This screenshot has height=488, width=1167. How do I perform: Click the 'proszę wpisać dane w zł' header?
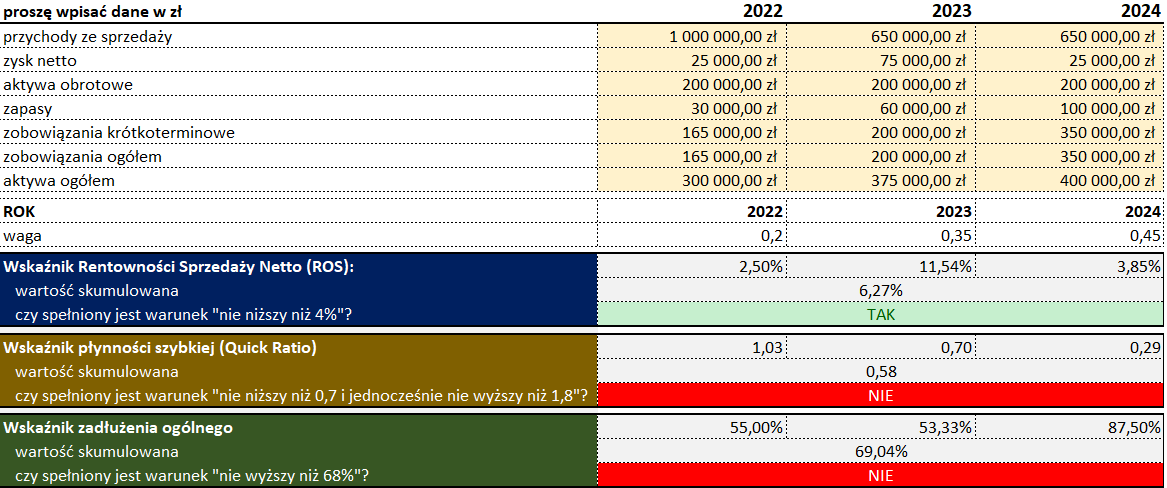point(94,11)
